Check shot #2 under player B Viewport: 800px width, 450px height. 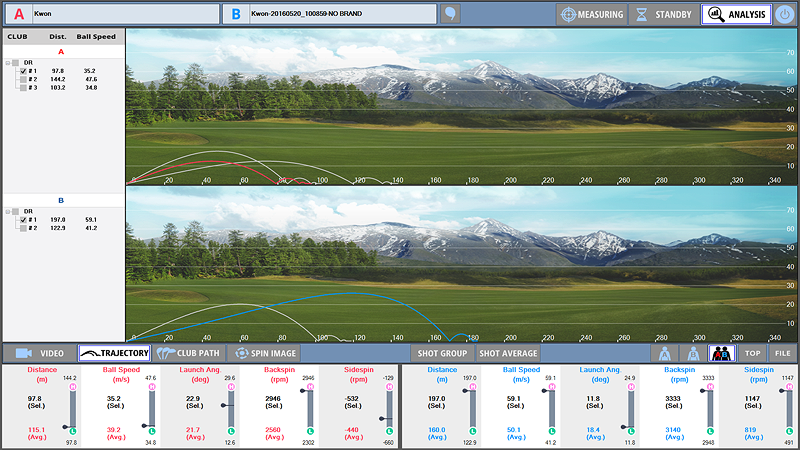pyautogui.click(x=23, y=228)
